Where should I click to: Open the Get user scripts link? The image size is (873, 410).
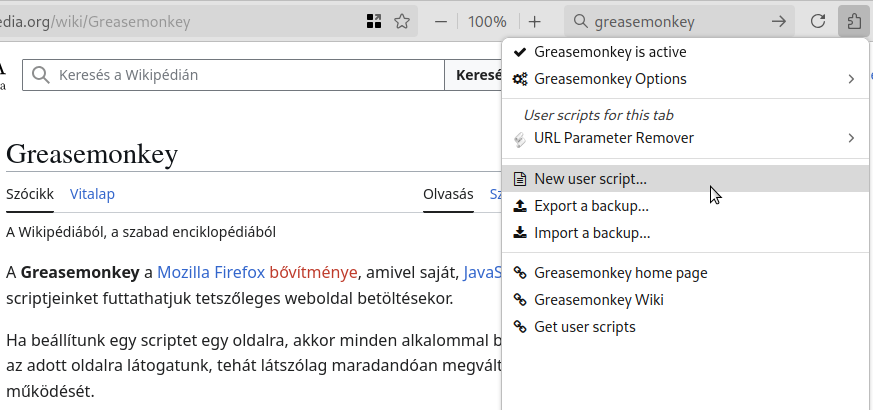coord(685,326)
